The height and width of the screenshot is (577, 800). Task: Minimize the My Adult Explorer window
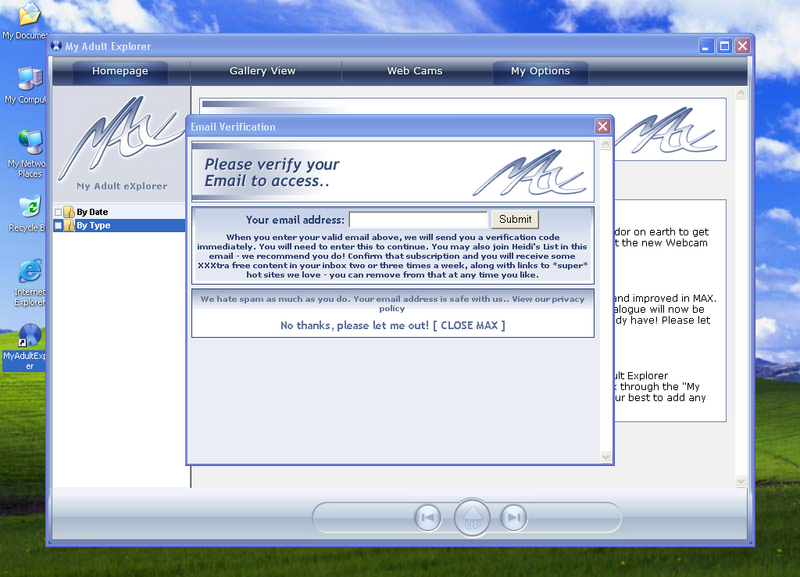tap(706, 46)
